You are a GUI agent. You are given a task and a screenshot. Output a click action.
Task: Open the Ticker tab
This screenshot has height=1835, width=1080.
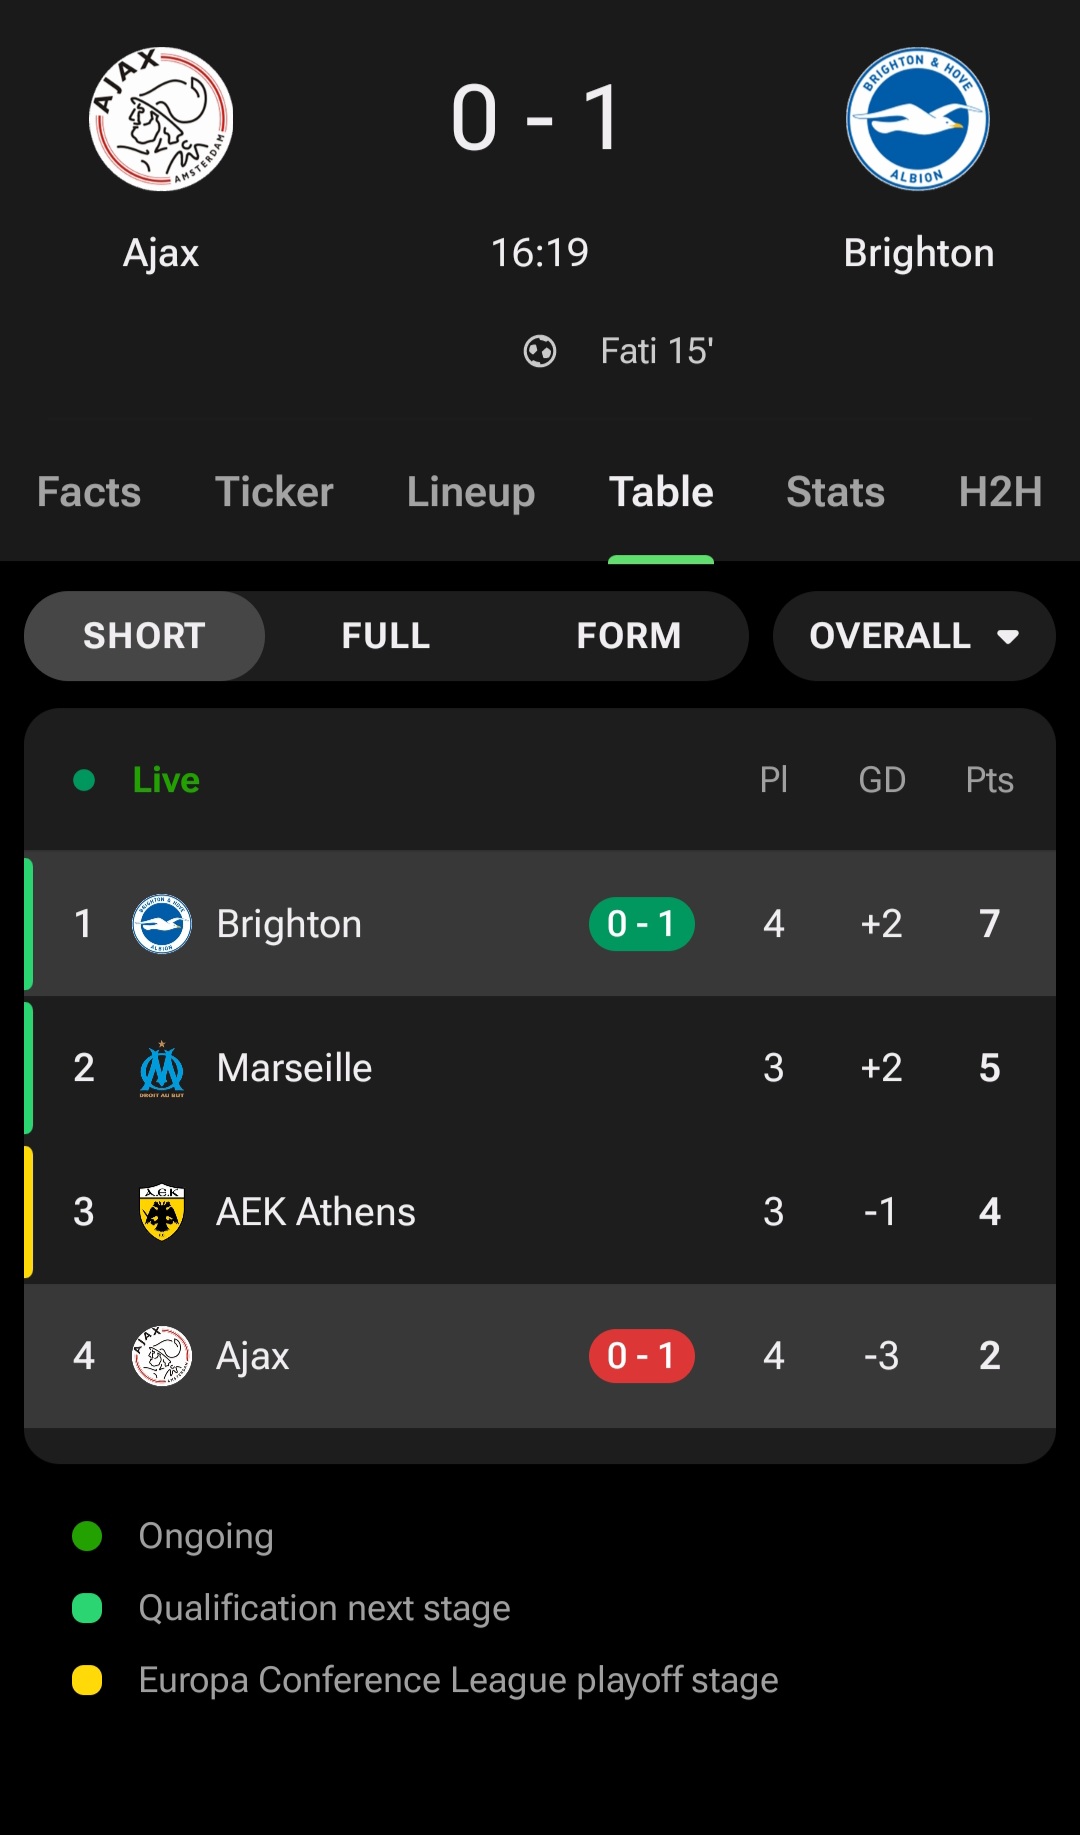click(274, 492)
